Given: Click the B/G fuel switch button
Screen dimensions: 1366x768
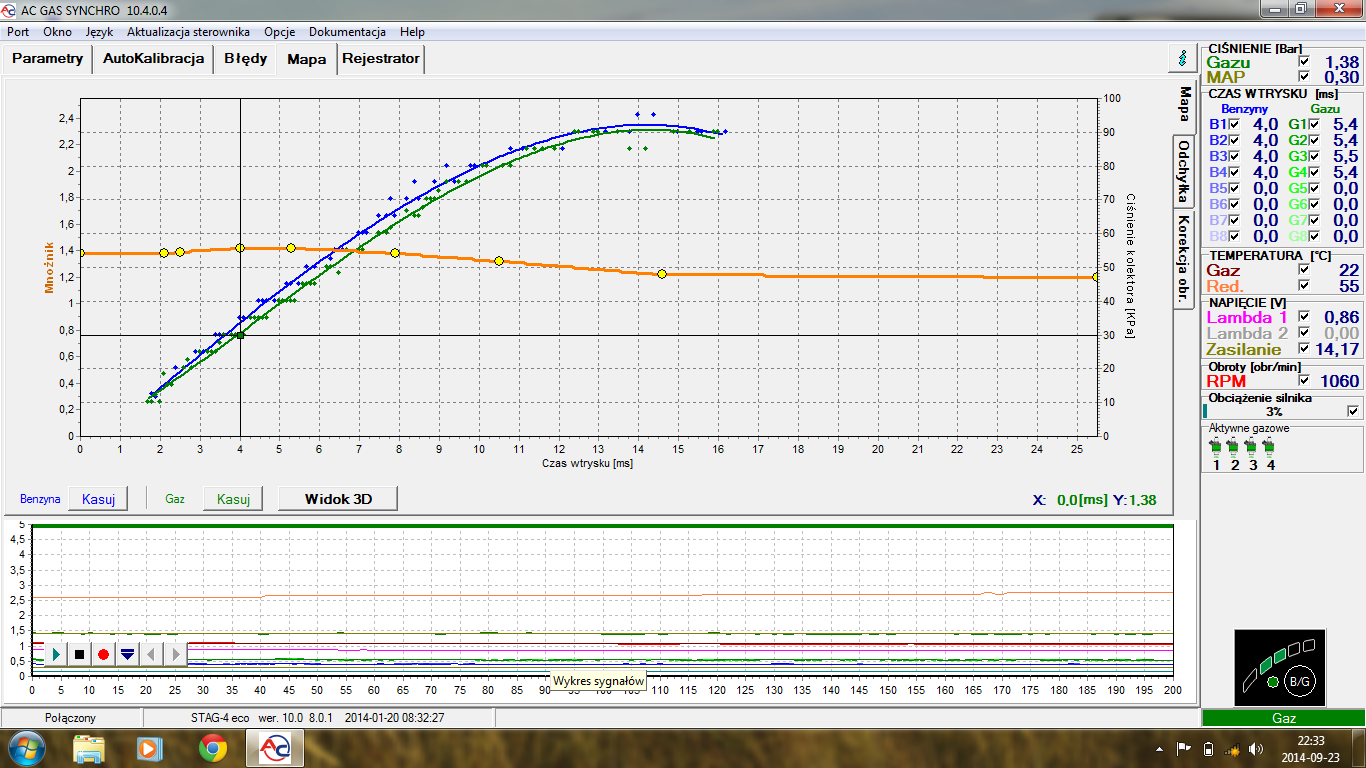Looking at the screenshot, I should tap(1299, 681).
